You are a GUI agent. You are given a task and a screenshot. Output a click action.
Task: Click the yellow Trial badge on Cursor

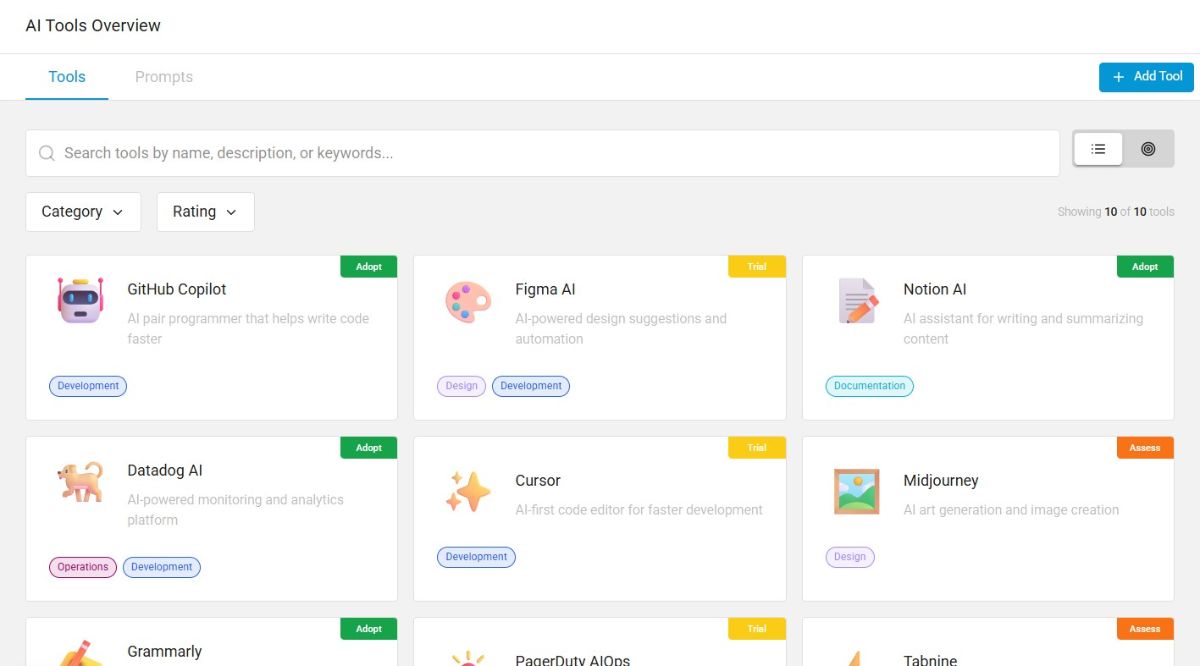pos(757,448)
